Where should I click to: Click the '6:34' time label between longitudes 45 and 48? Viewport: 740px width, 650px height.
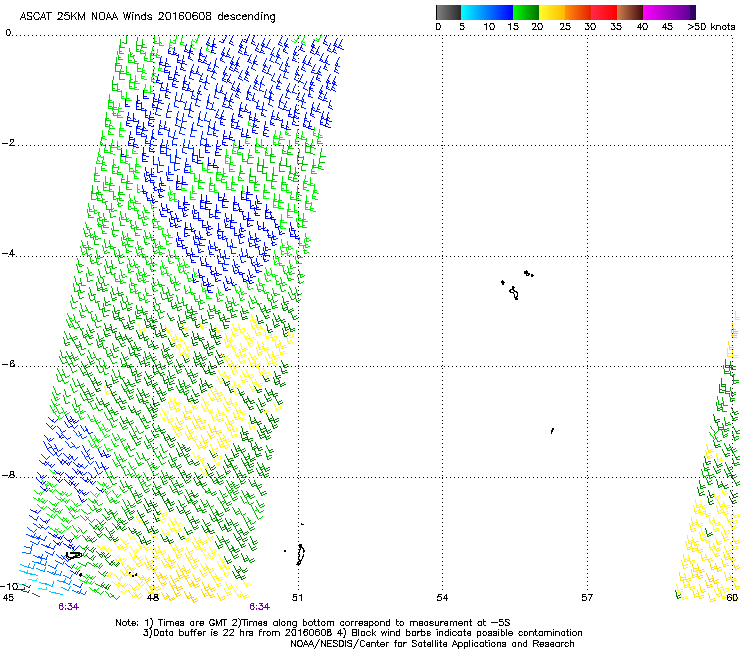click(x=68, y=607)
